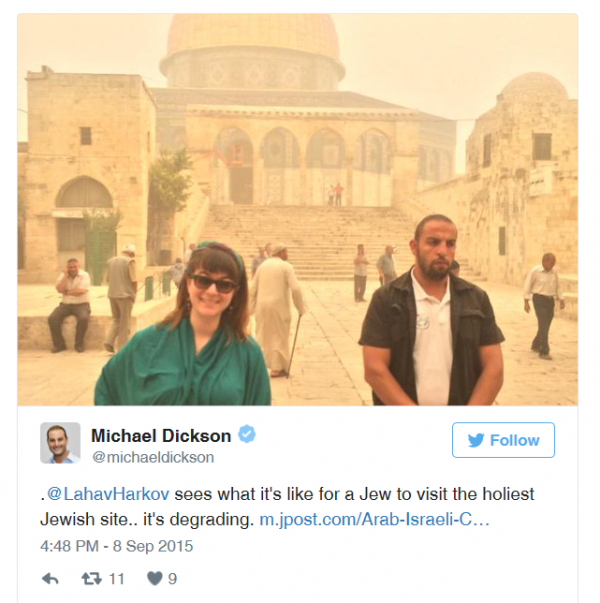Screen dimensions: 600x603
Task: View the 9 likes count
Action: point(172,579)
